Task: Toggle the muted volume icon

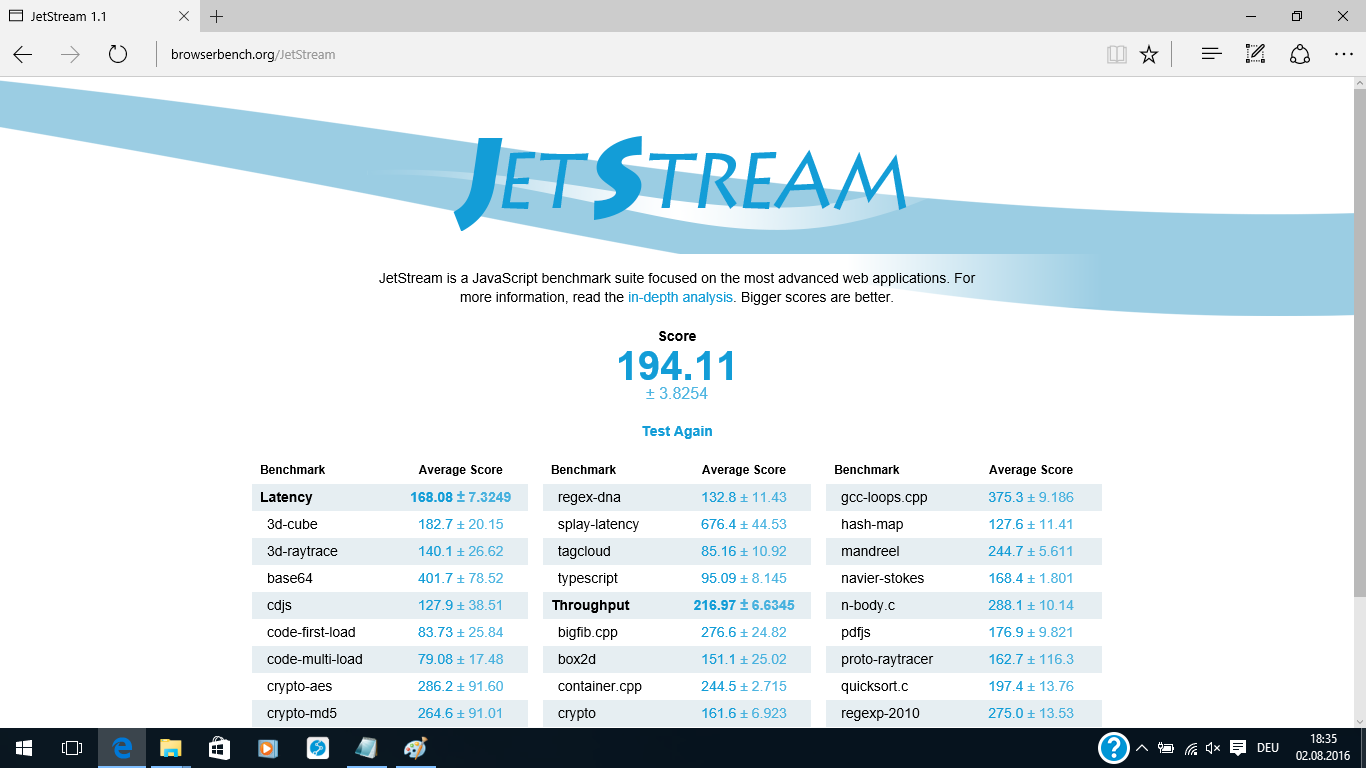Action: point(1213,748)
